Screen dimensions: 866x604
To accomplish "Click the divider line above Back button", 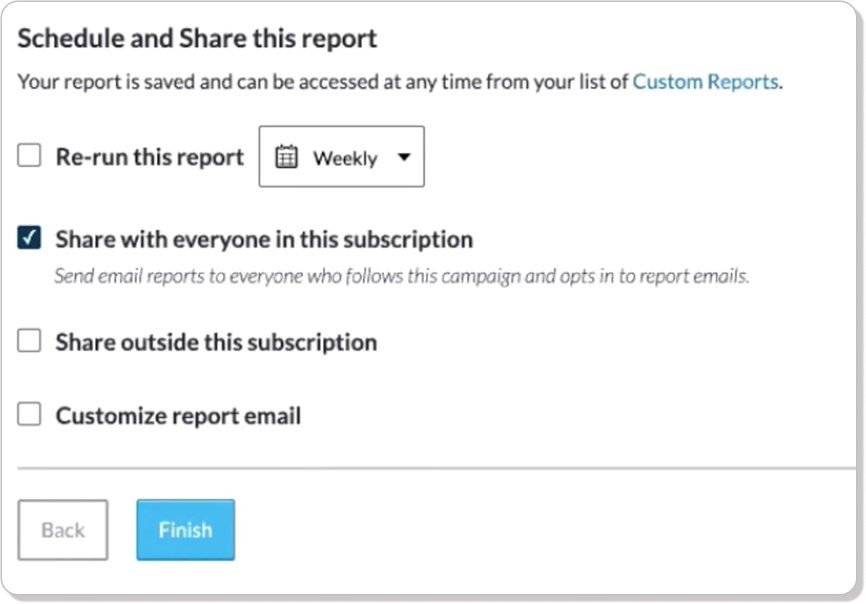I will pyautogui.click(x=436, y=468).
